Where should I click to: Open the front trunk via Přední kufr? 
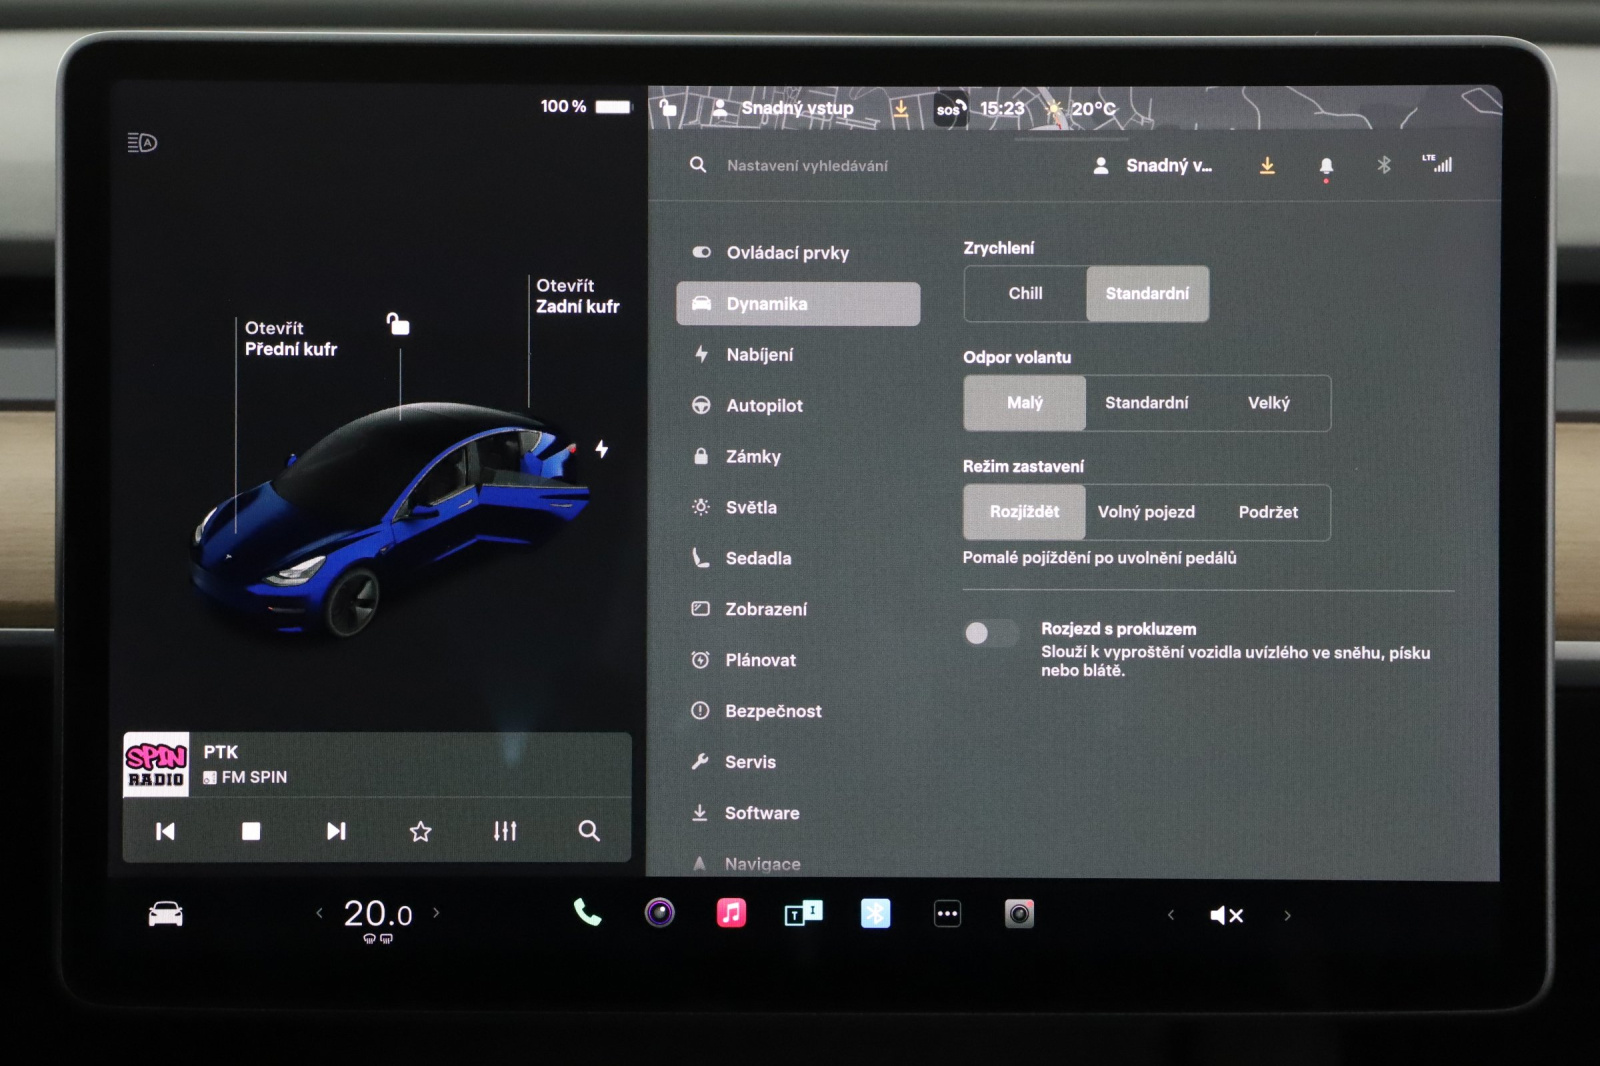[290, 339]
